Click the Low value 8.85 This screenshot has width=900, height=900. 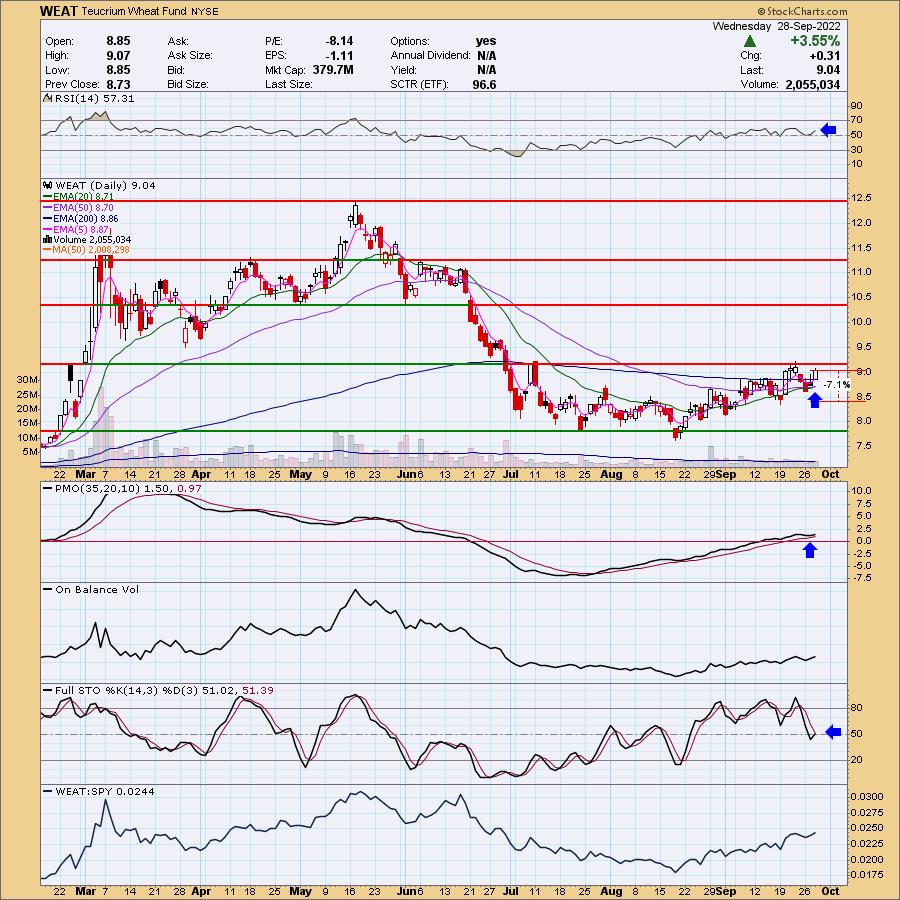tap(118, 70)
